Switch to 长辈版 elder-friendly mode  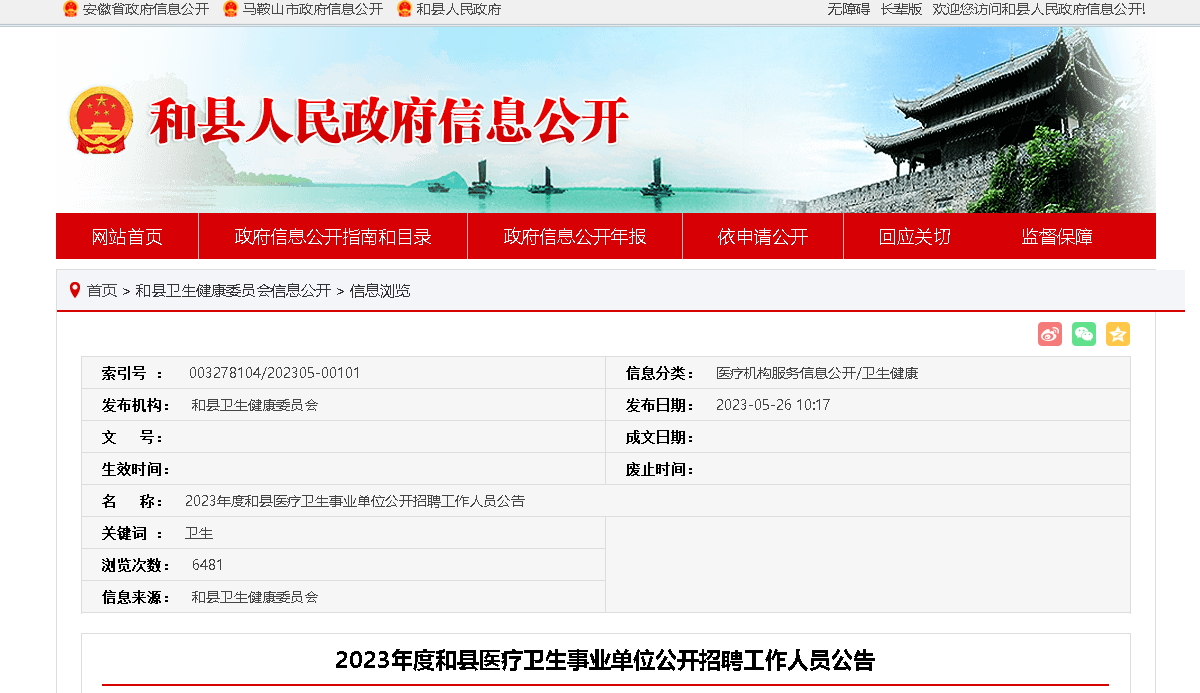901,9
